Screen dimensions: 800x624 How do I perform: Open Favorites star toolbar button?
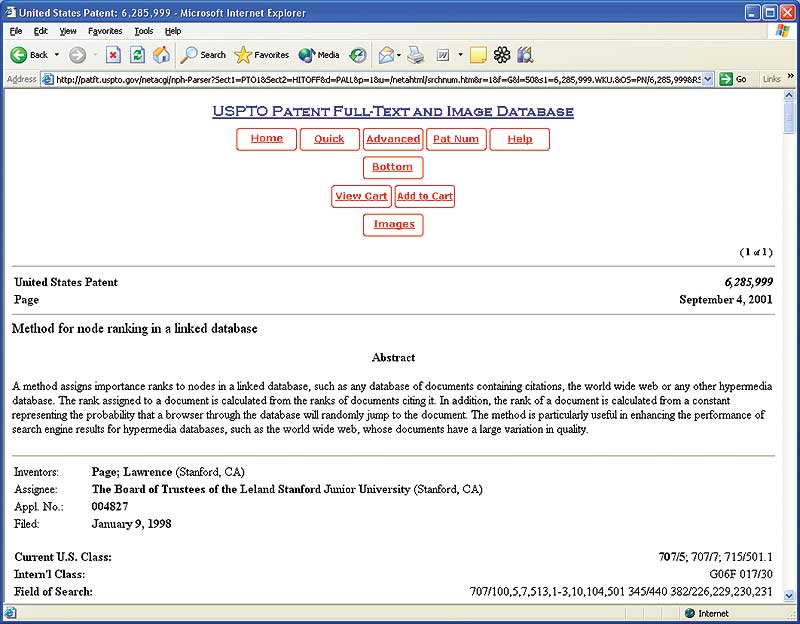click(x=262, y=55)
